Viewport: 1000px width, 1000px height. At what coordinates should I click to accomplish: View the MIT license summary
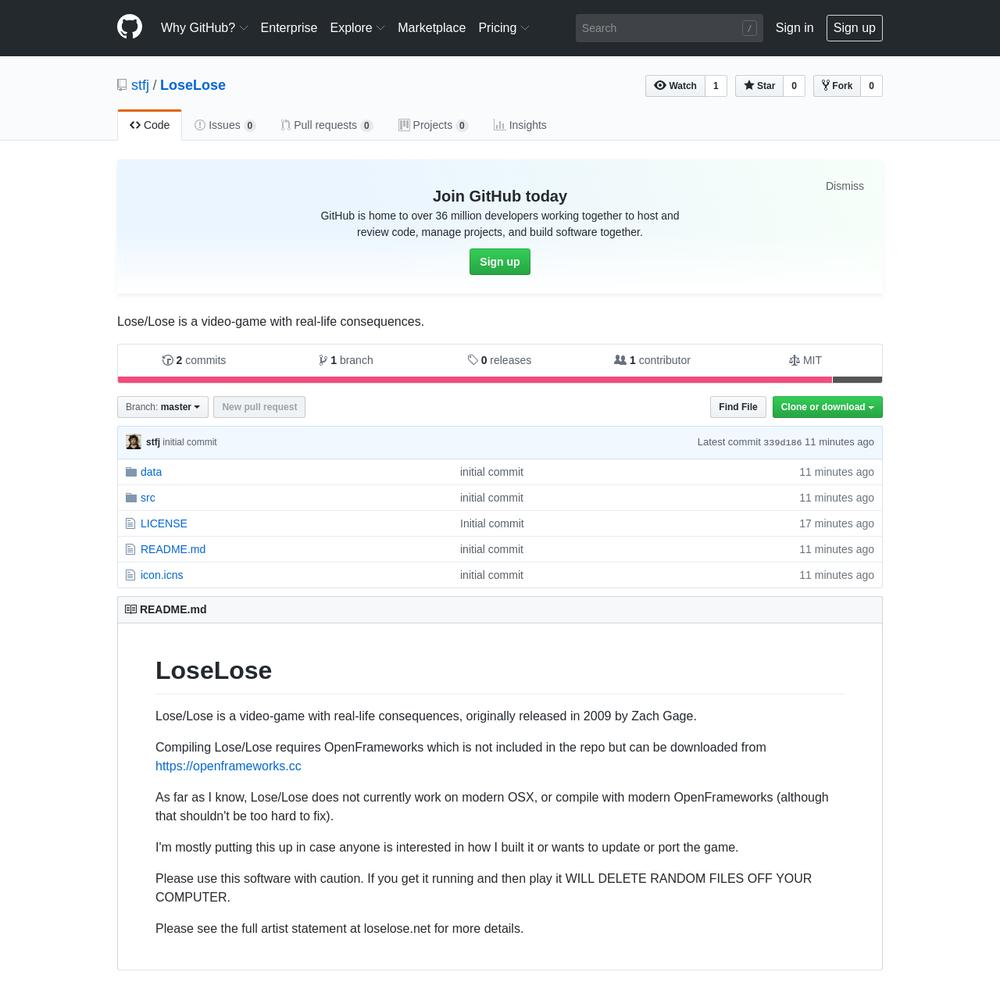coord(805,360)
